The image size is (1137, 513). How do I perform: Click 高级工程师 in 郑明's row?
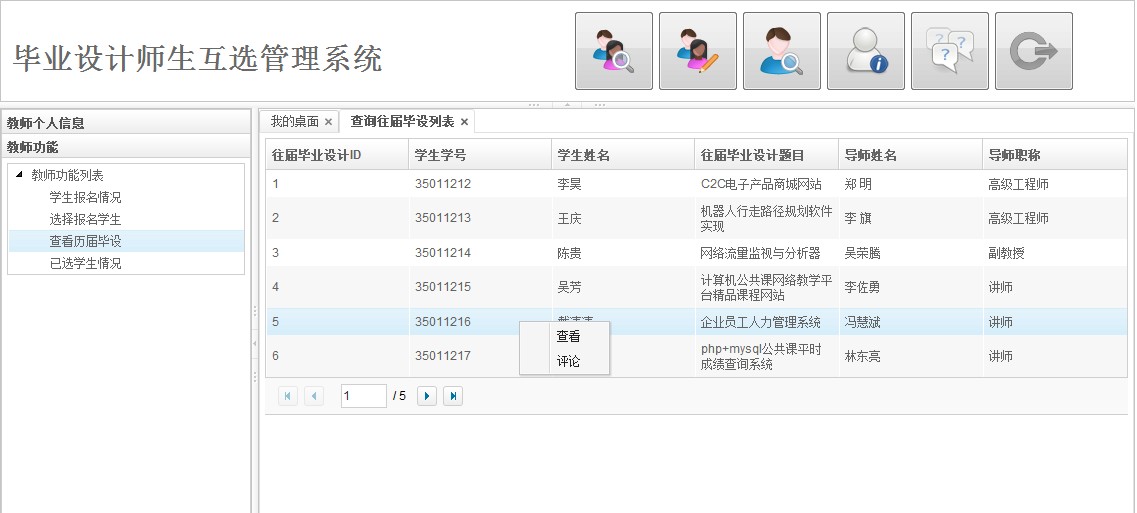click(x=1018, y=184)
